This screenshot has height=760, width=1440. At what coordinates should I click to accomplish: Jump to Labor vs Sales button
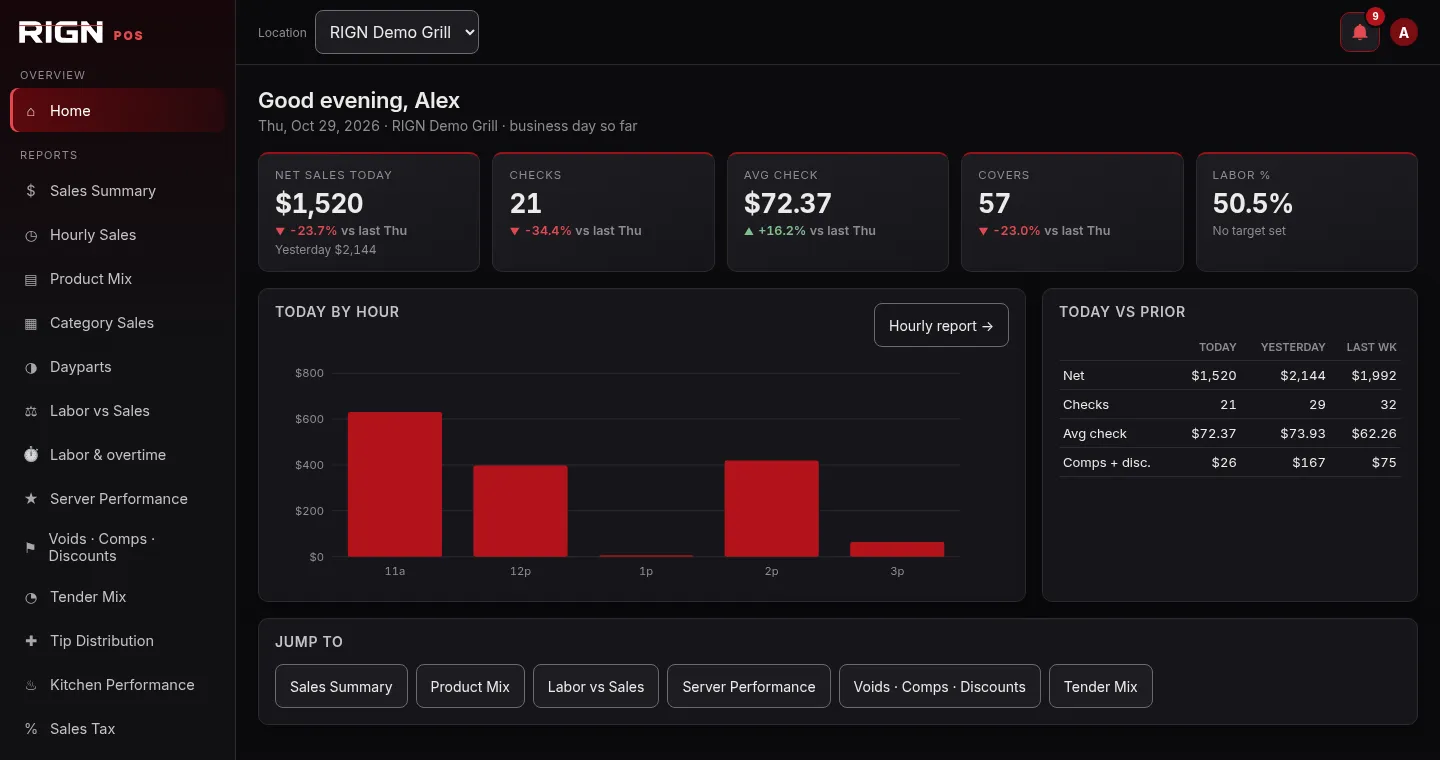pyautogui.click(x=596, y=687)
